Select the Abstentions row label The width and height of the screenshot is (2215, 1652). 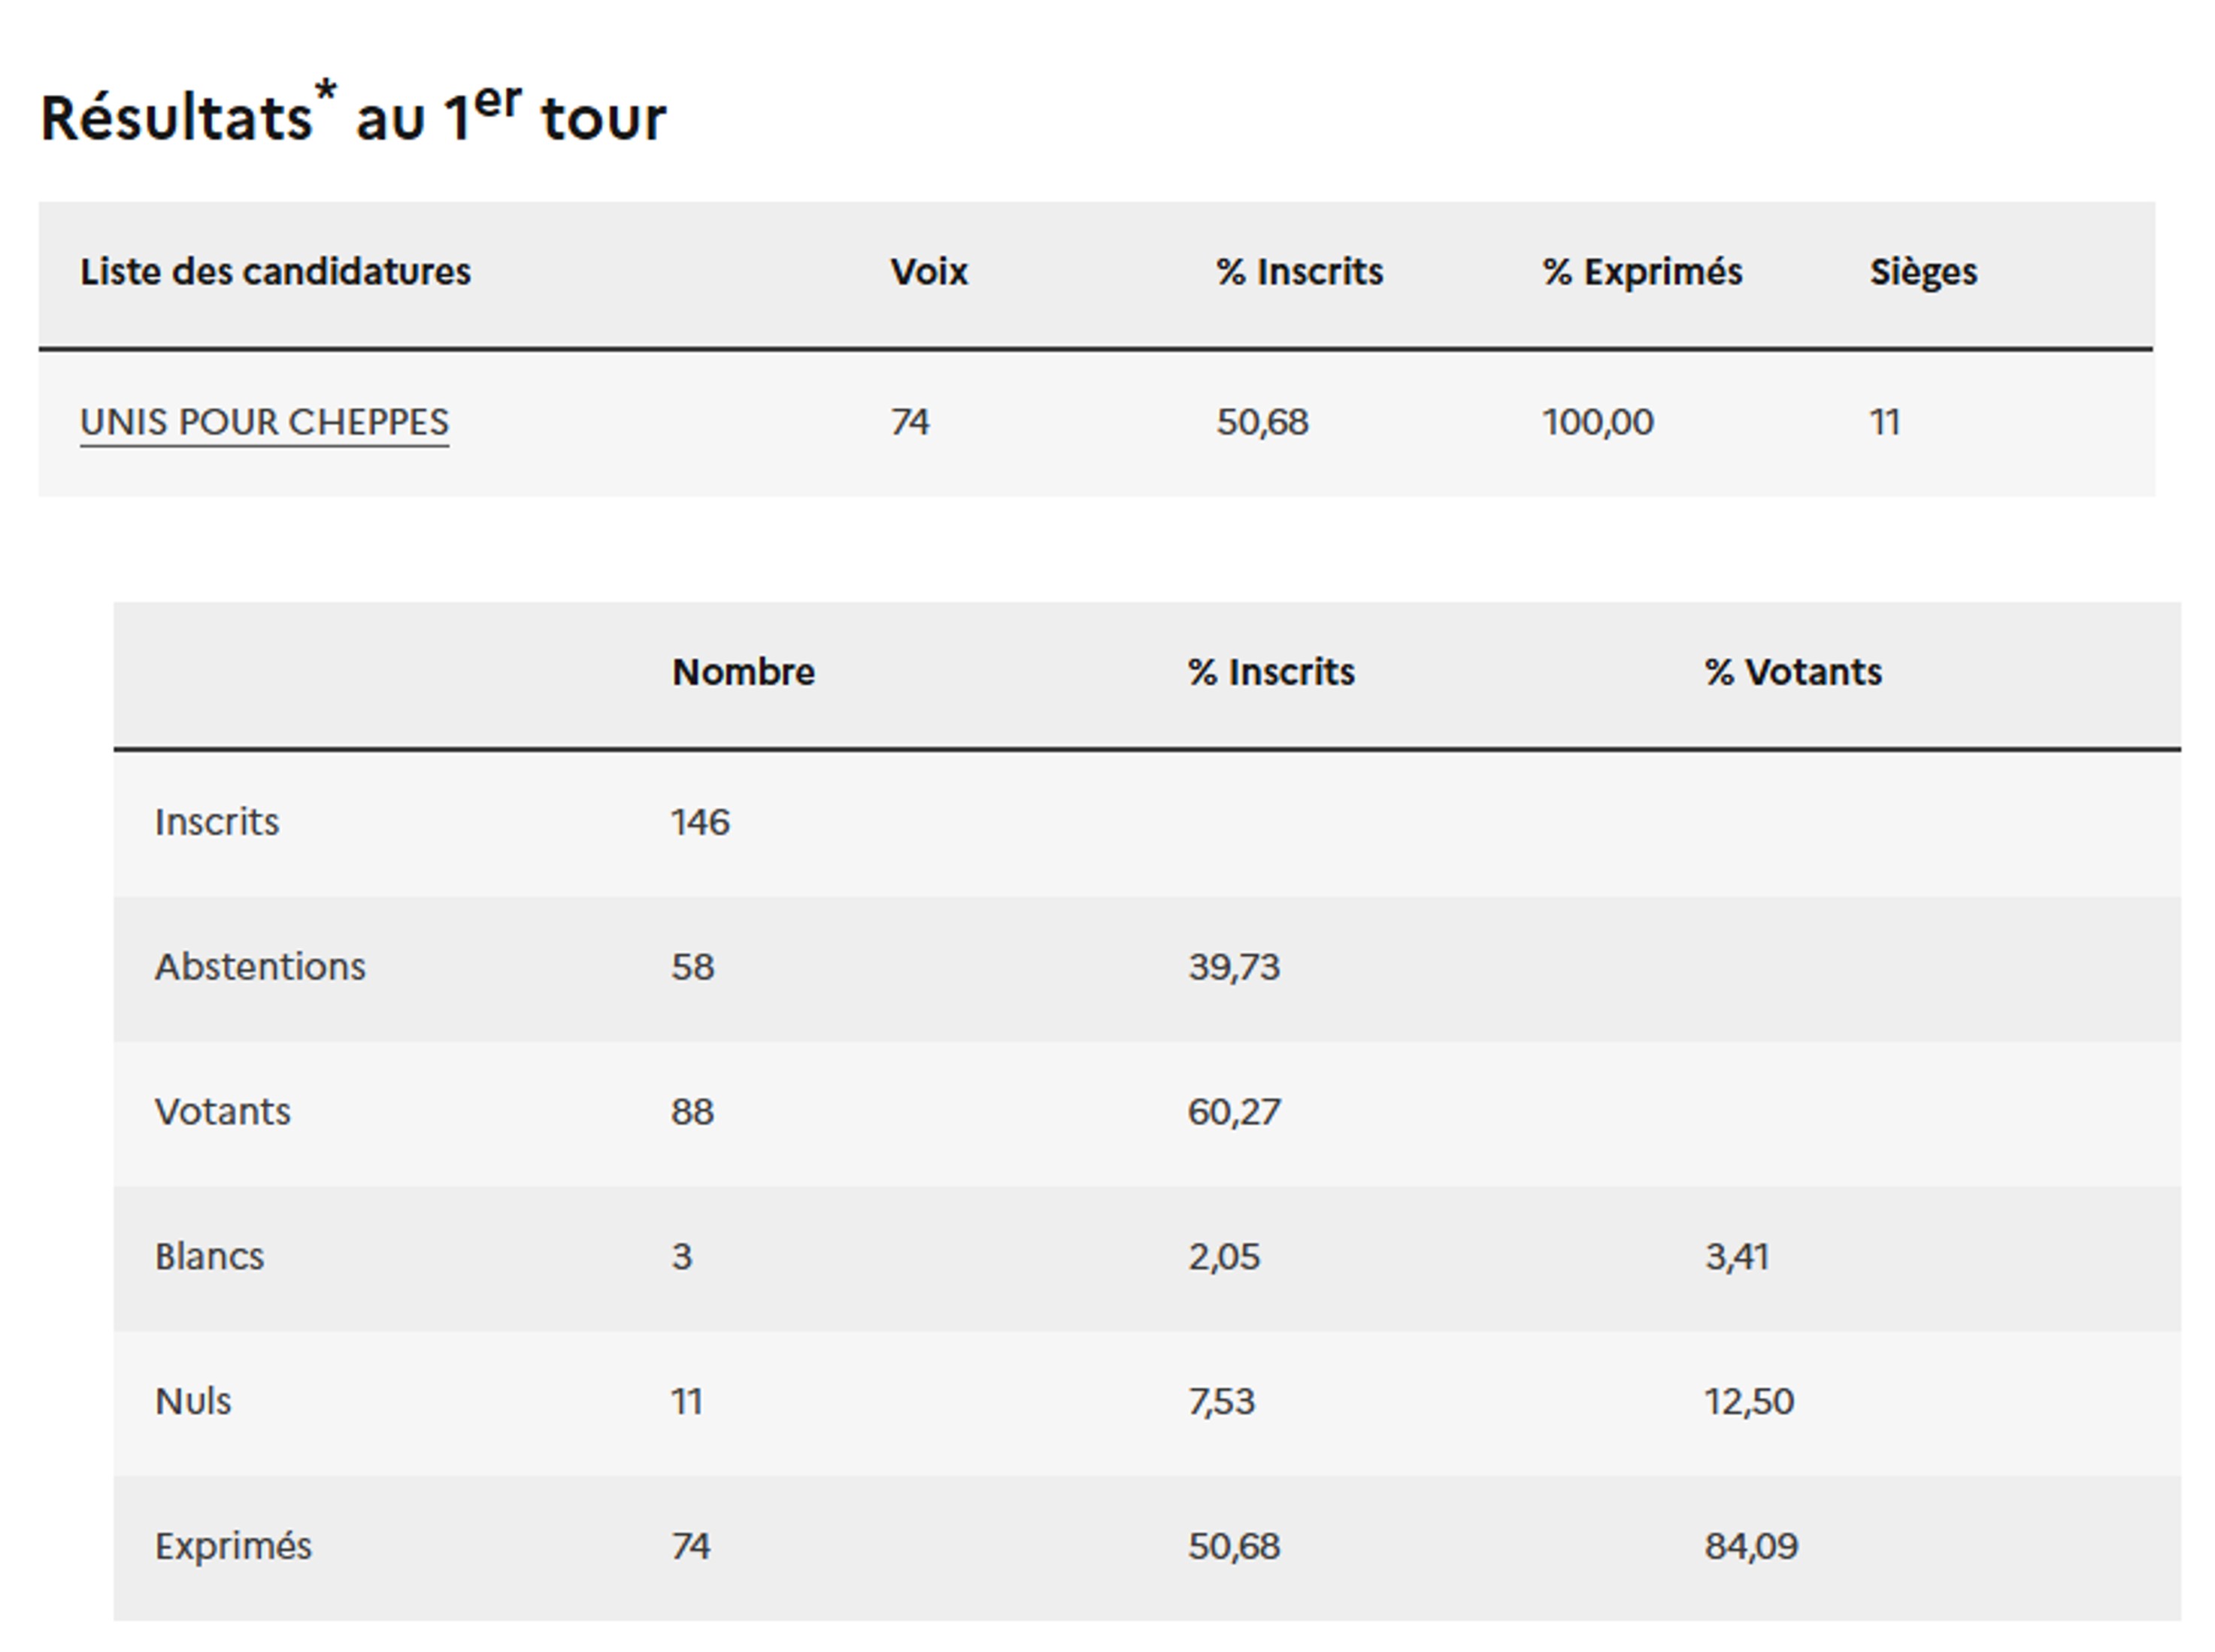click(260, 967)
